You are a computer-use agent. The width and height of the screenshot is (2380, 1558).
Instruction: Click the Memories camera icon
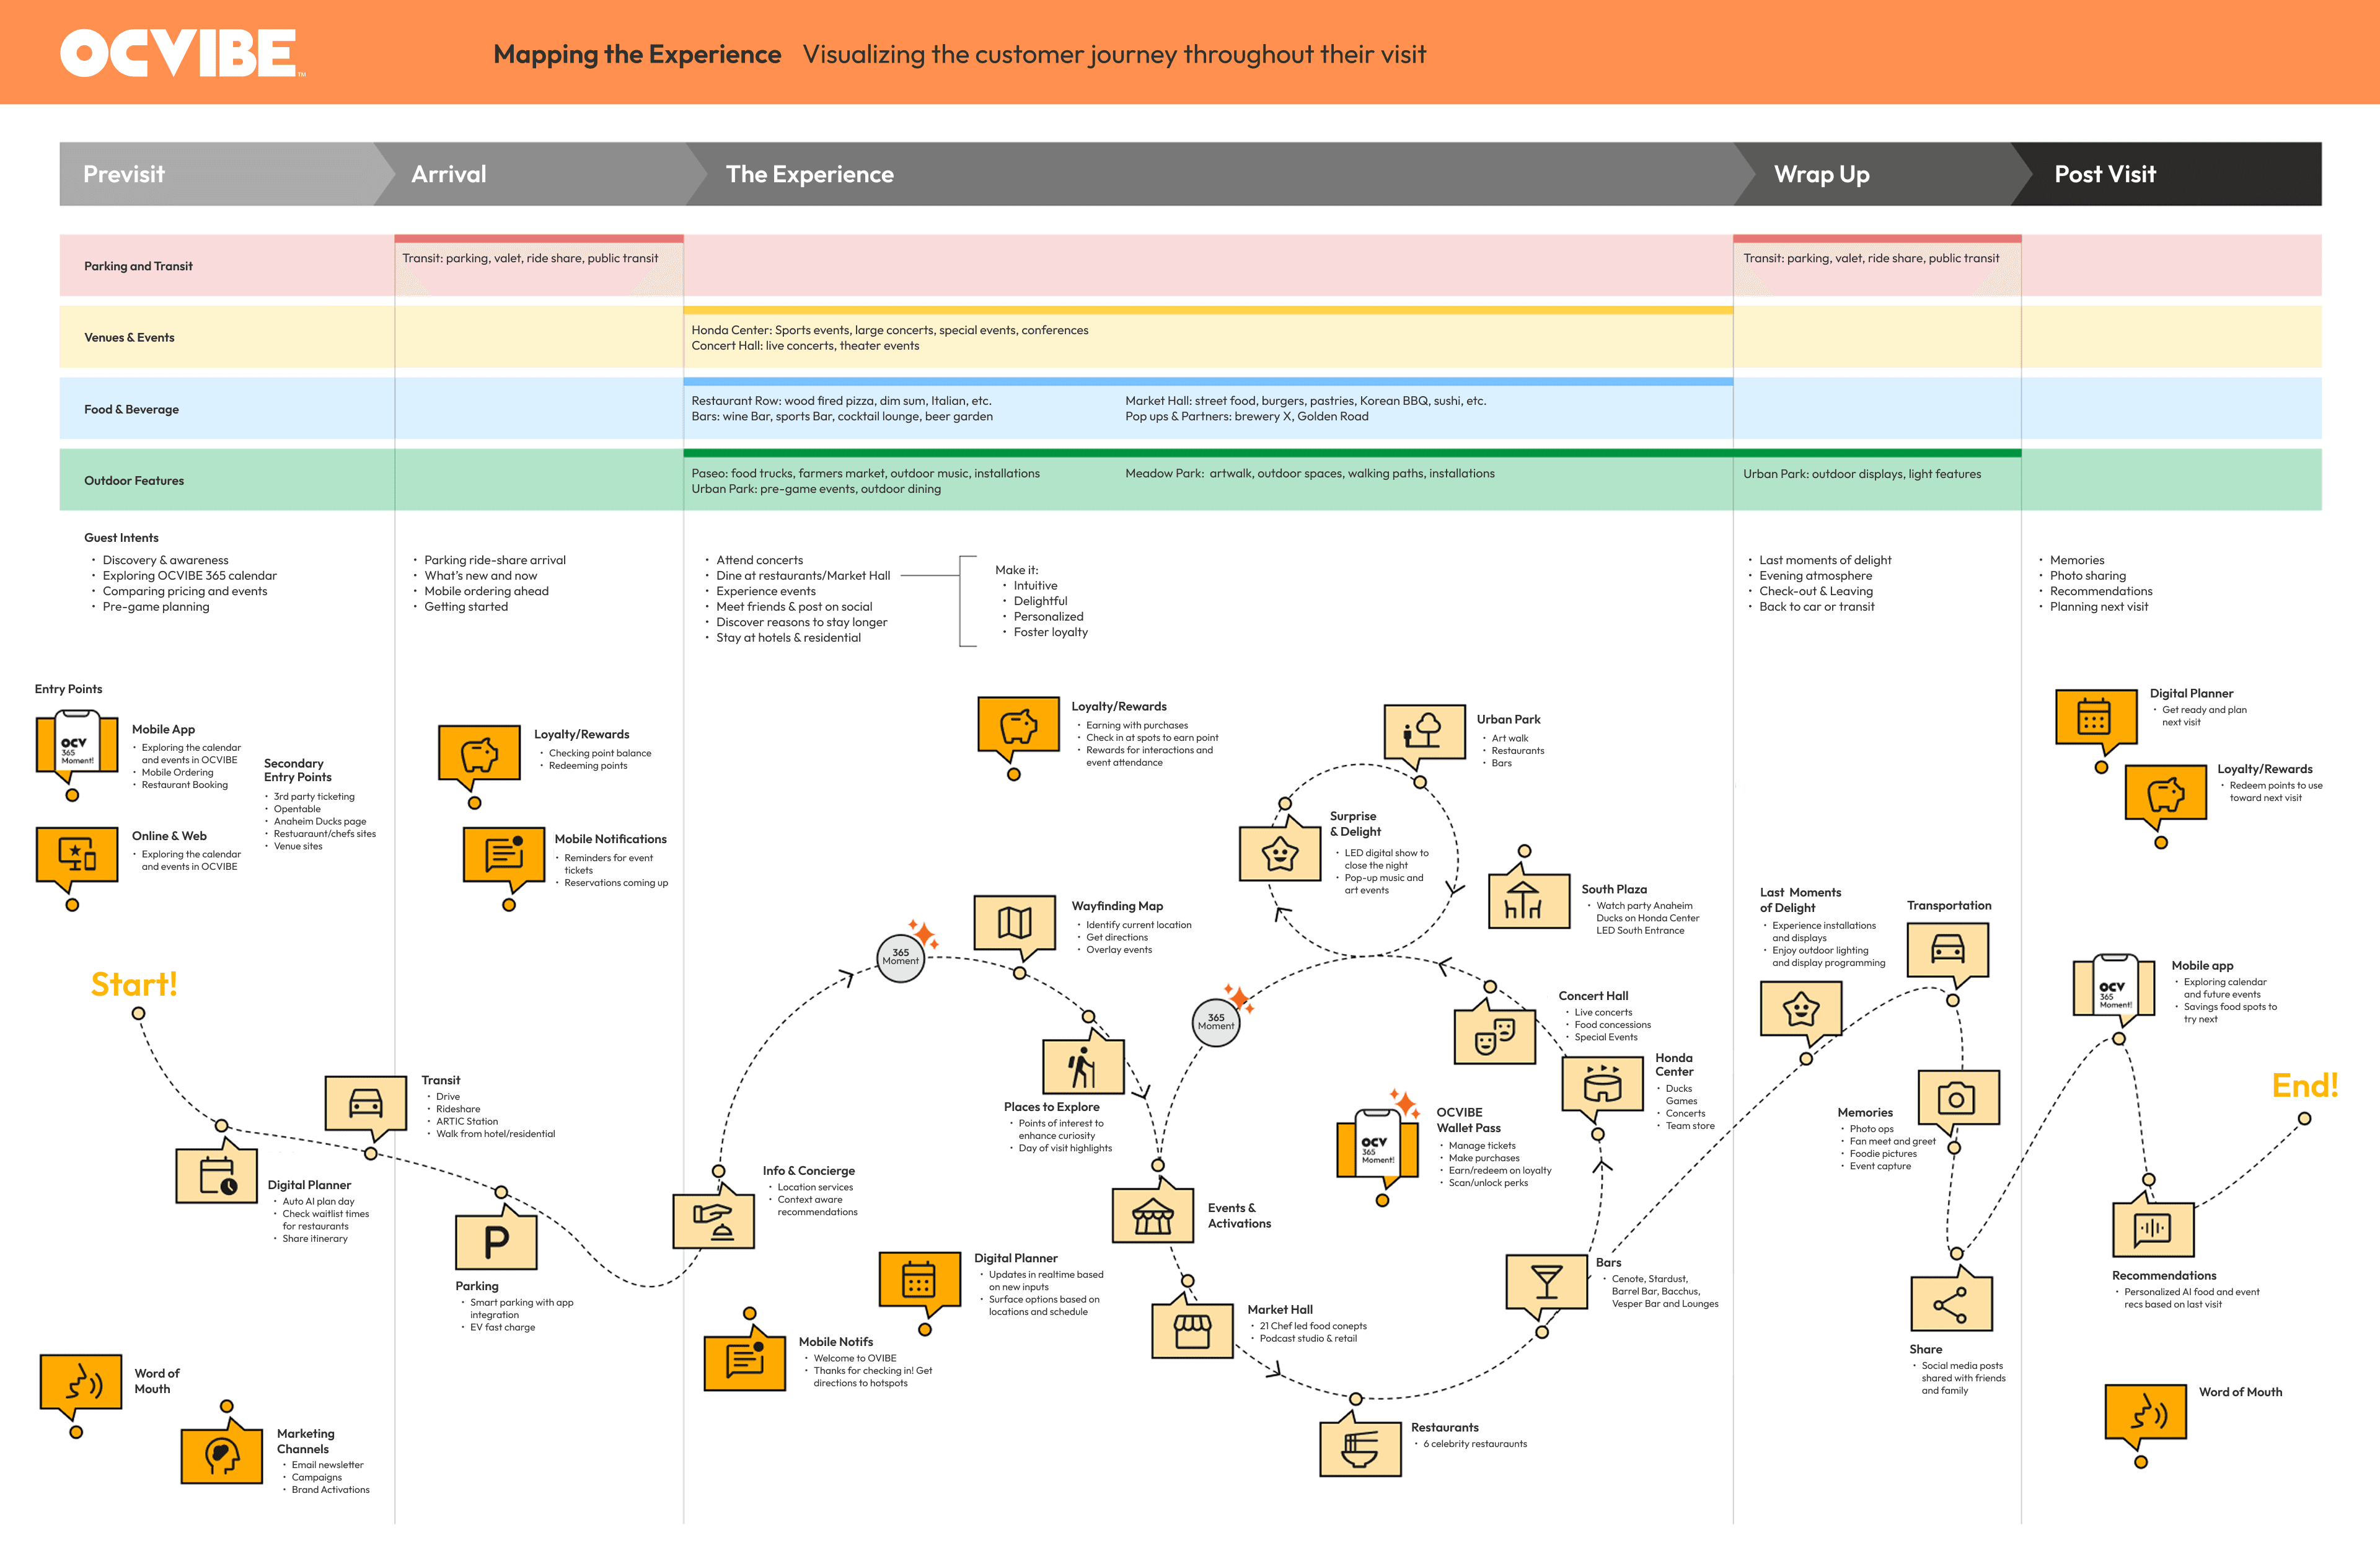coord(1957,1098)
